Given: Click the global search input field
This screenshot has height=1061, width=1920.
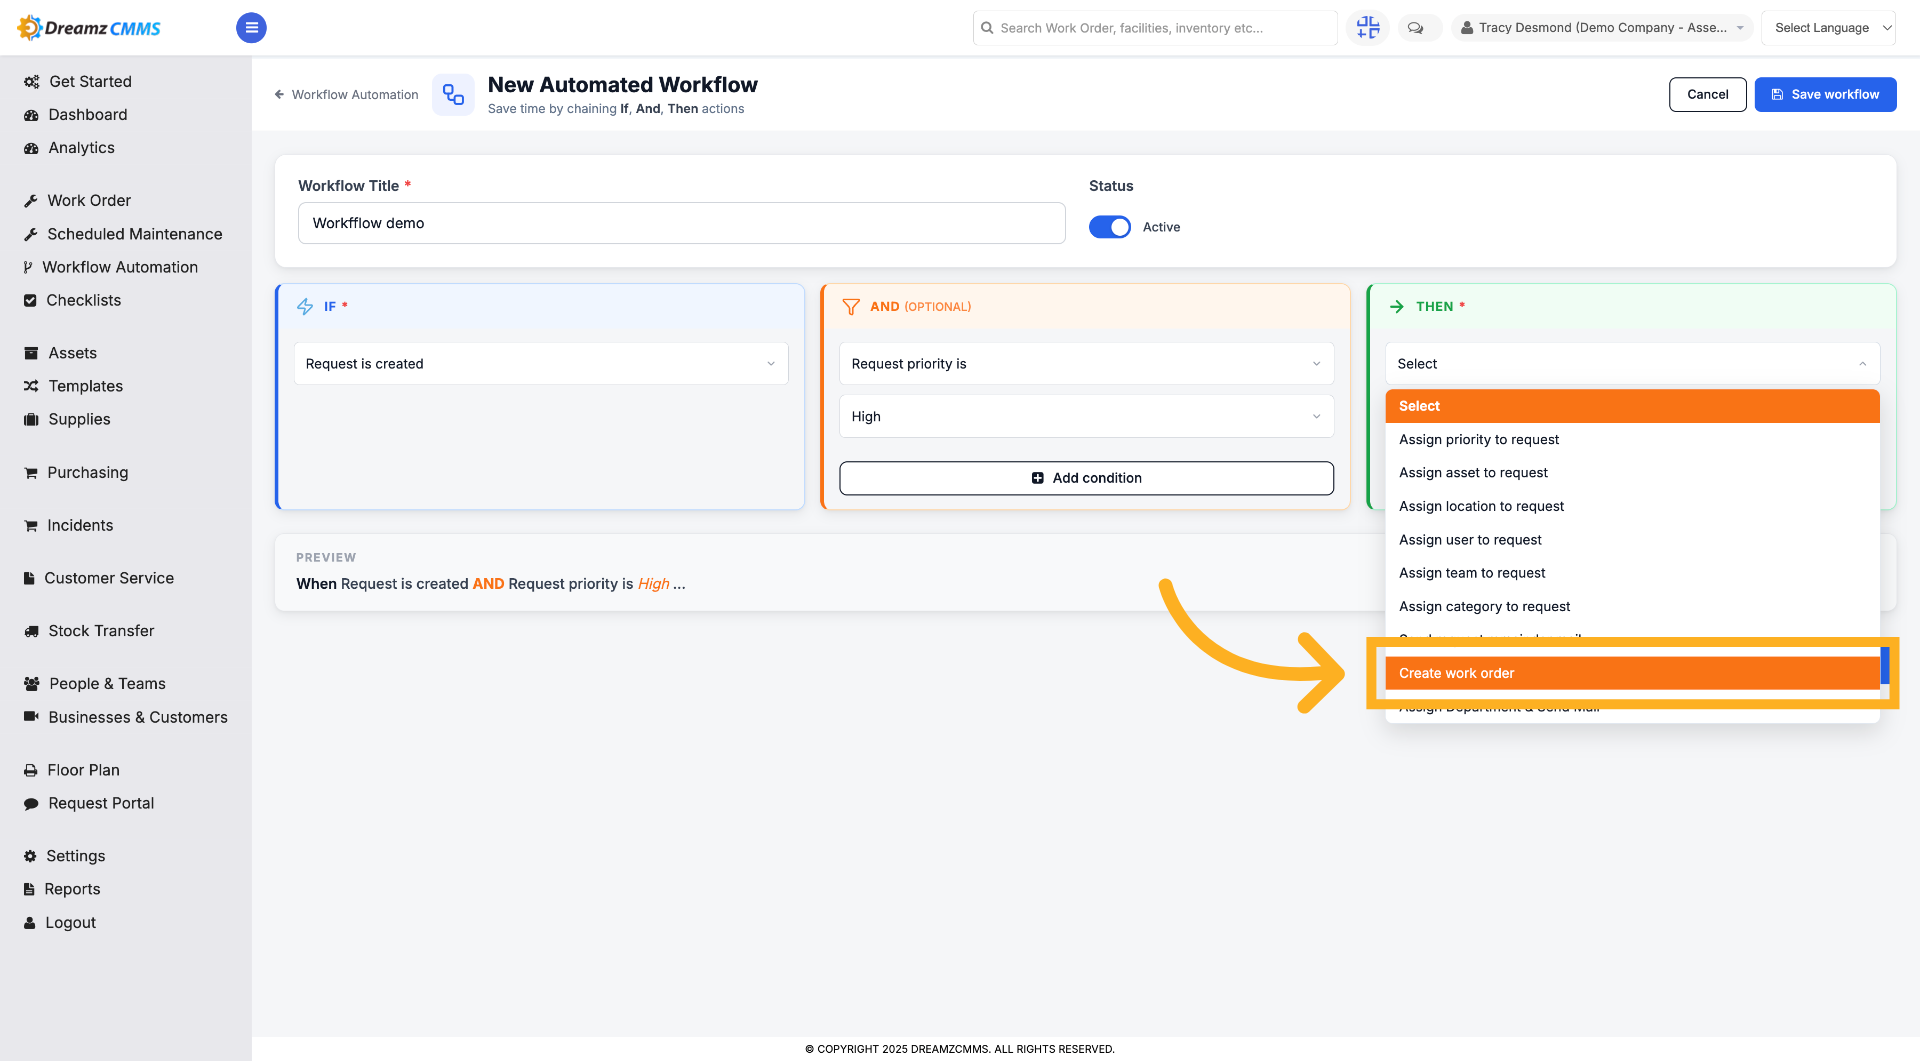Looking at the screenshot, I should click(x=1154, y=28).
